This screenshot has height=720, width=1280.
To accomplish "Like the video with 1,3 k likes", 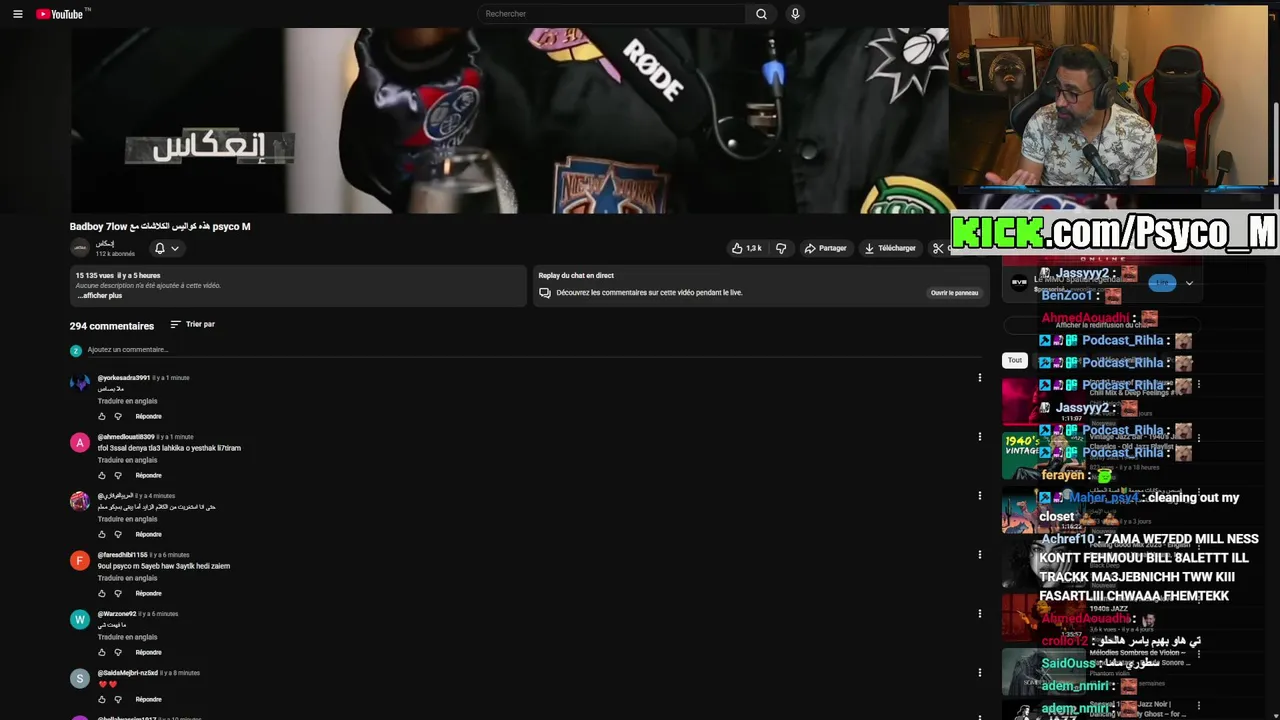I will click(747, 248).
